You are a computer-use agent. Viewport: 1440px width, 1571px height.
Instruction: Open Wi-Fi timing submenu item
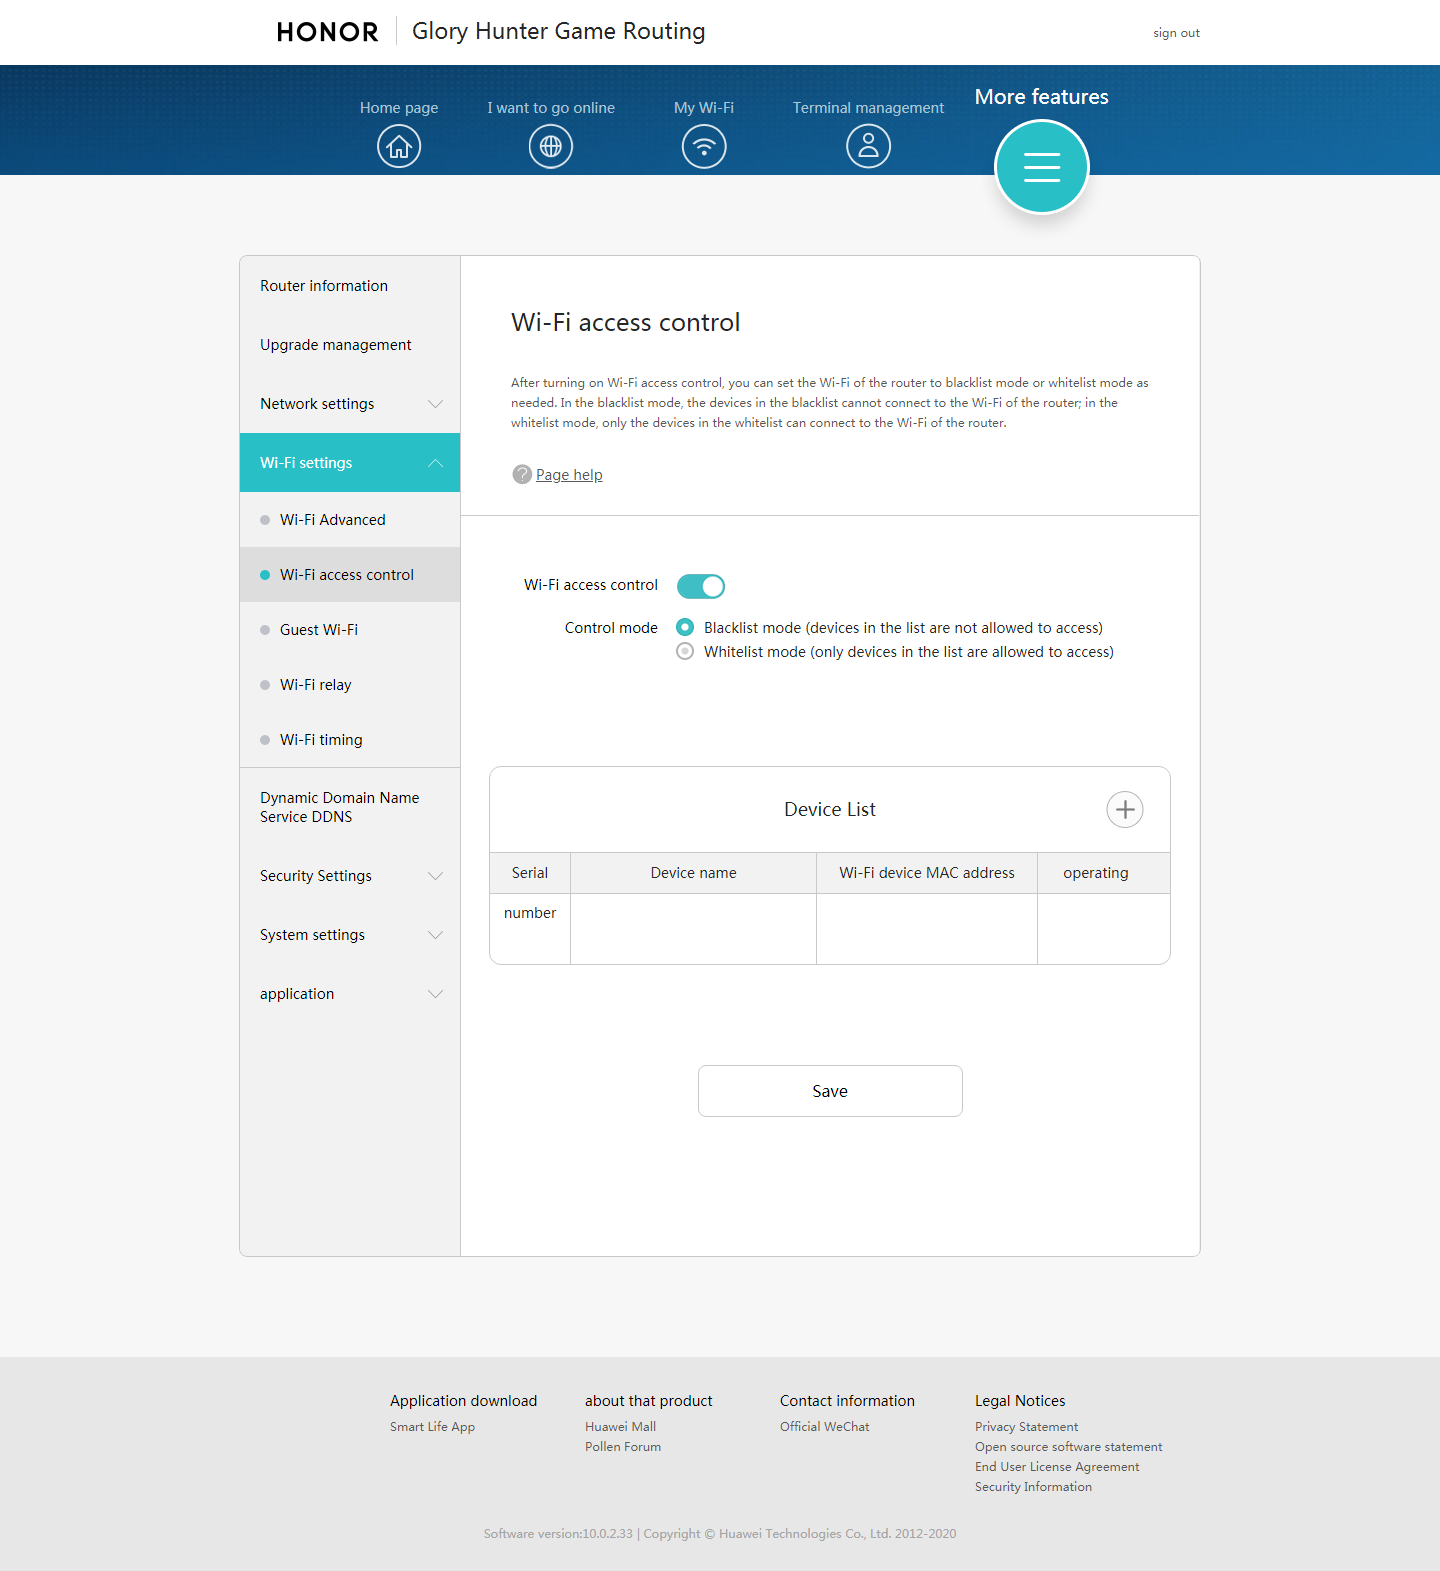click(350, 740)
